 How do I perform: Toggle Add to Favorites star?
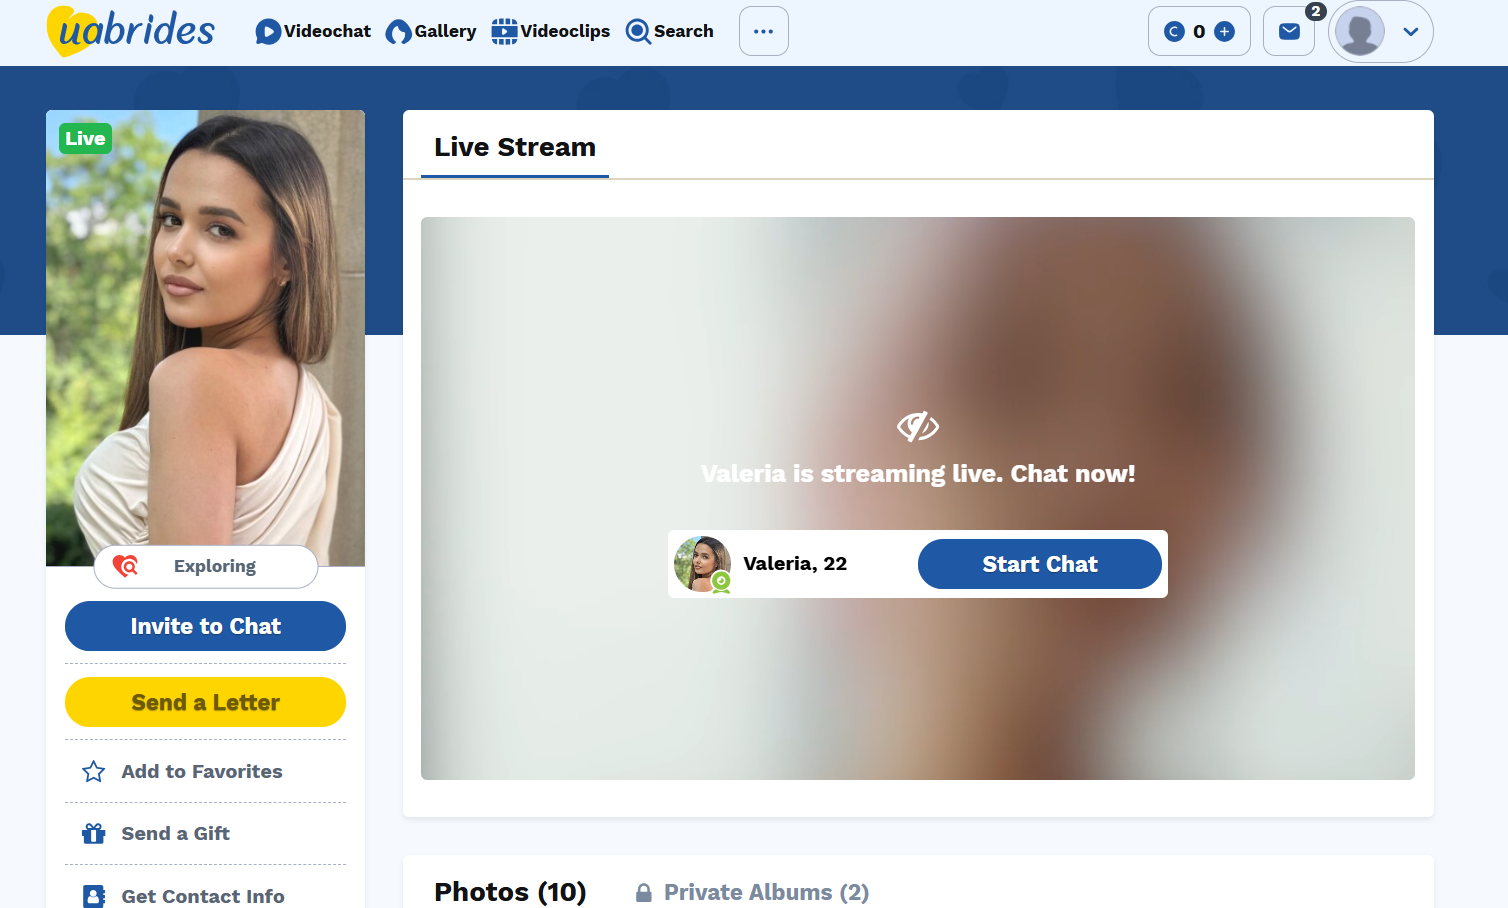click(94, 772)
